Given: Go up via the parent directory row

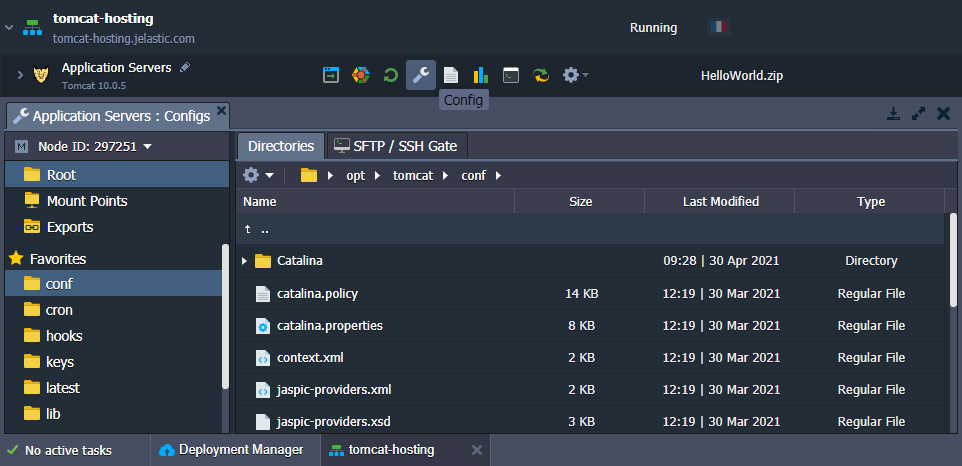Looking at the screenshot, I should click(590, 229).
